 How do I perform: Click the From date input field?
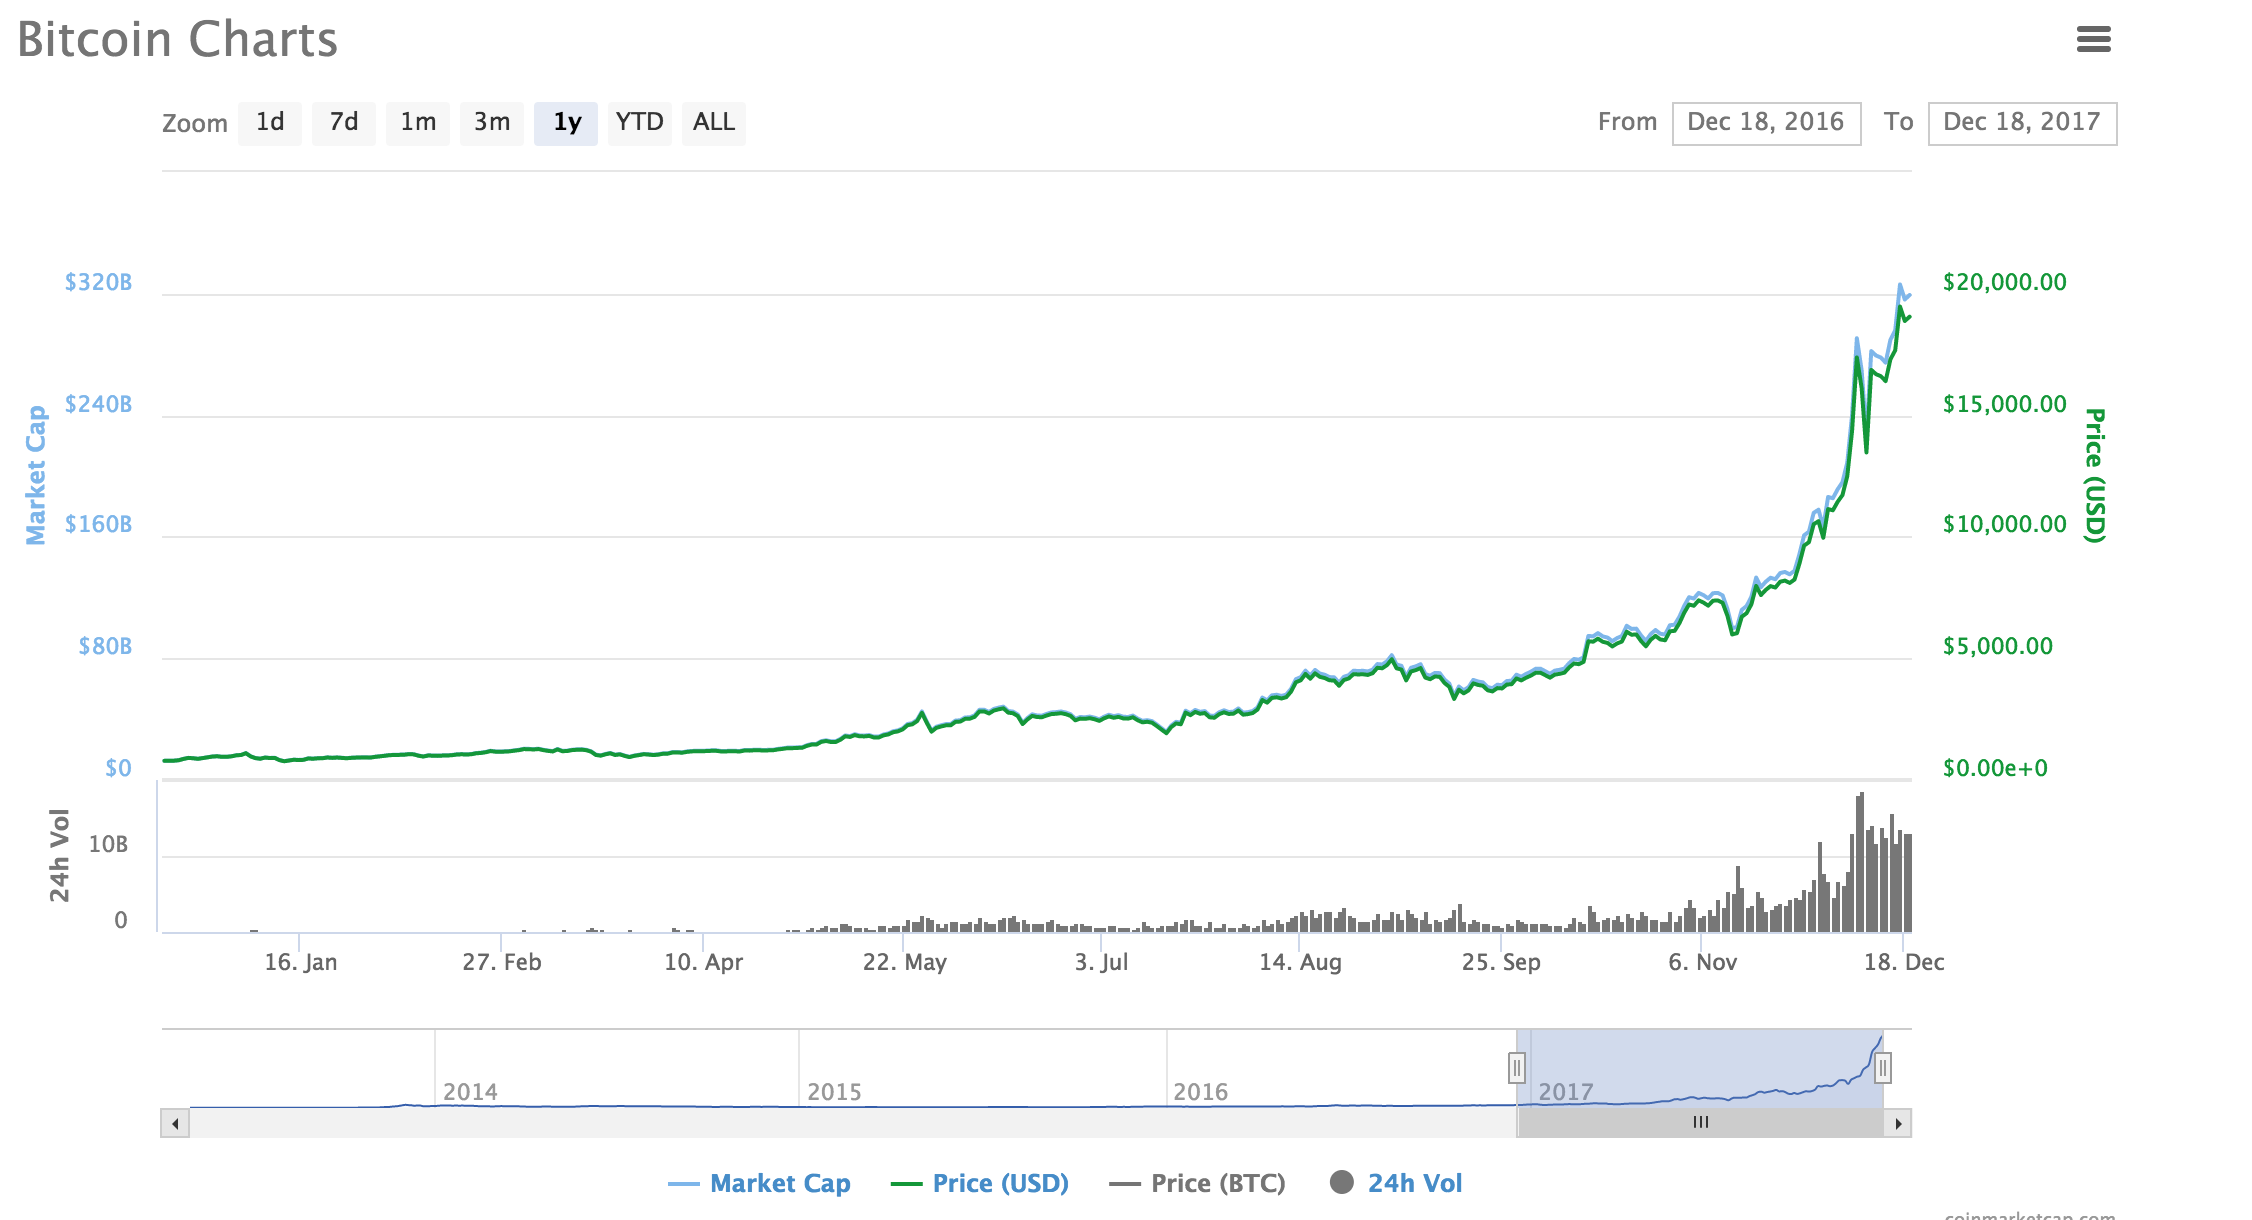click(x=1766, y=123)
